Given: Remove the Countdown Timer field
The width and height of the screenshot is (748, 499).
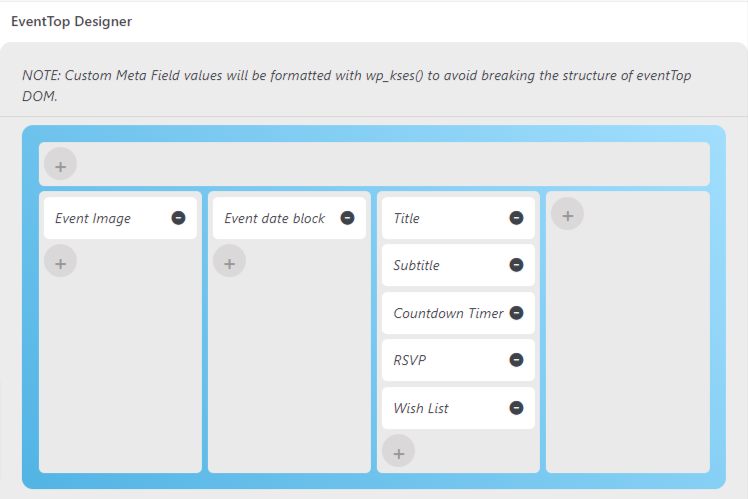Looking at the screenshot, I should (x=516, y=313).
